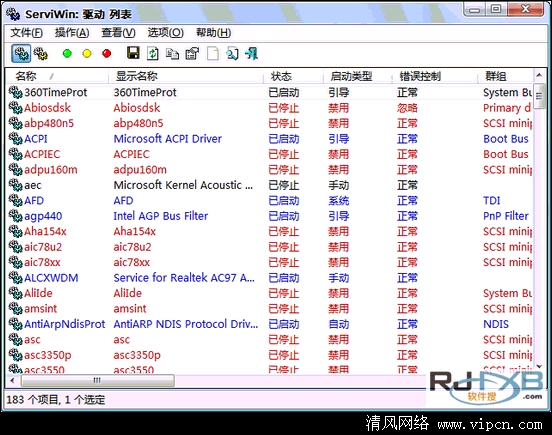This screenshot has width=552, height=435.
Task: Select the adpu160m driver name
Action: [51, 170]
